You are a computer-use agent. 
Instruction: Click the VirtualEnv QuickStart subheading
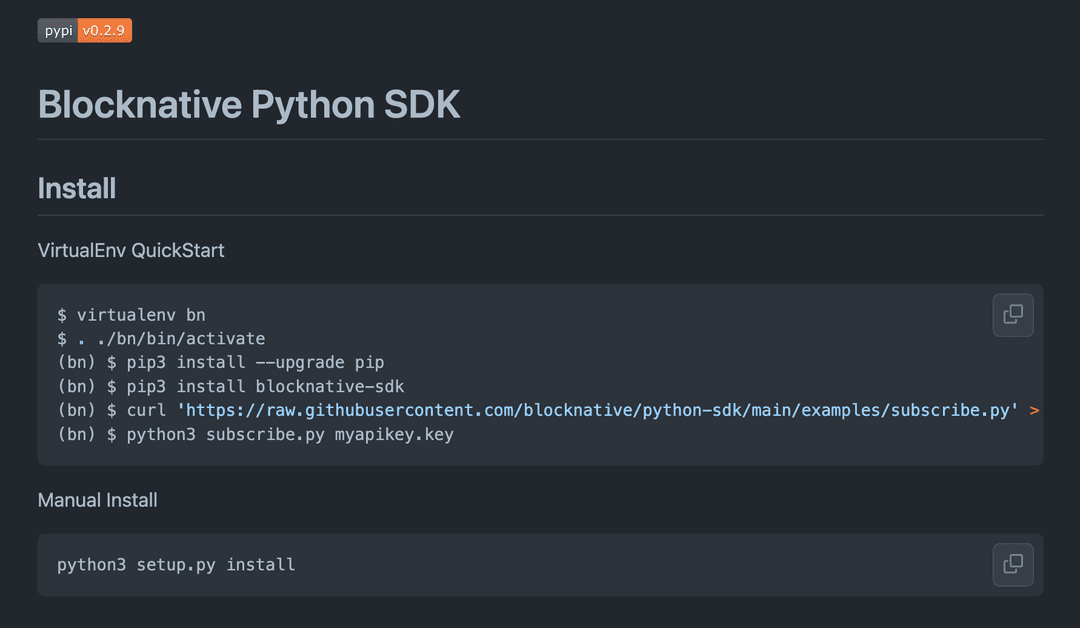(x=130, y=250)
